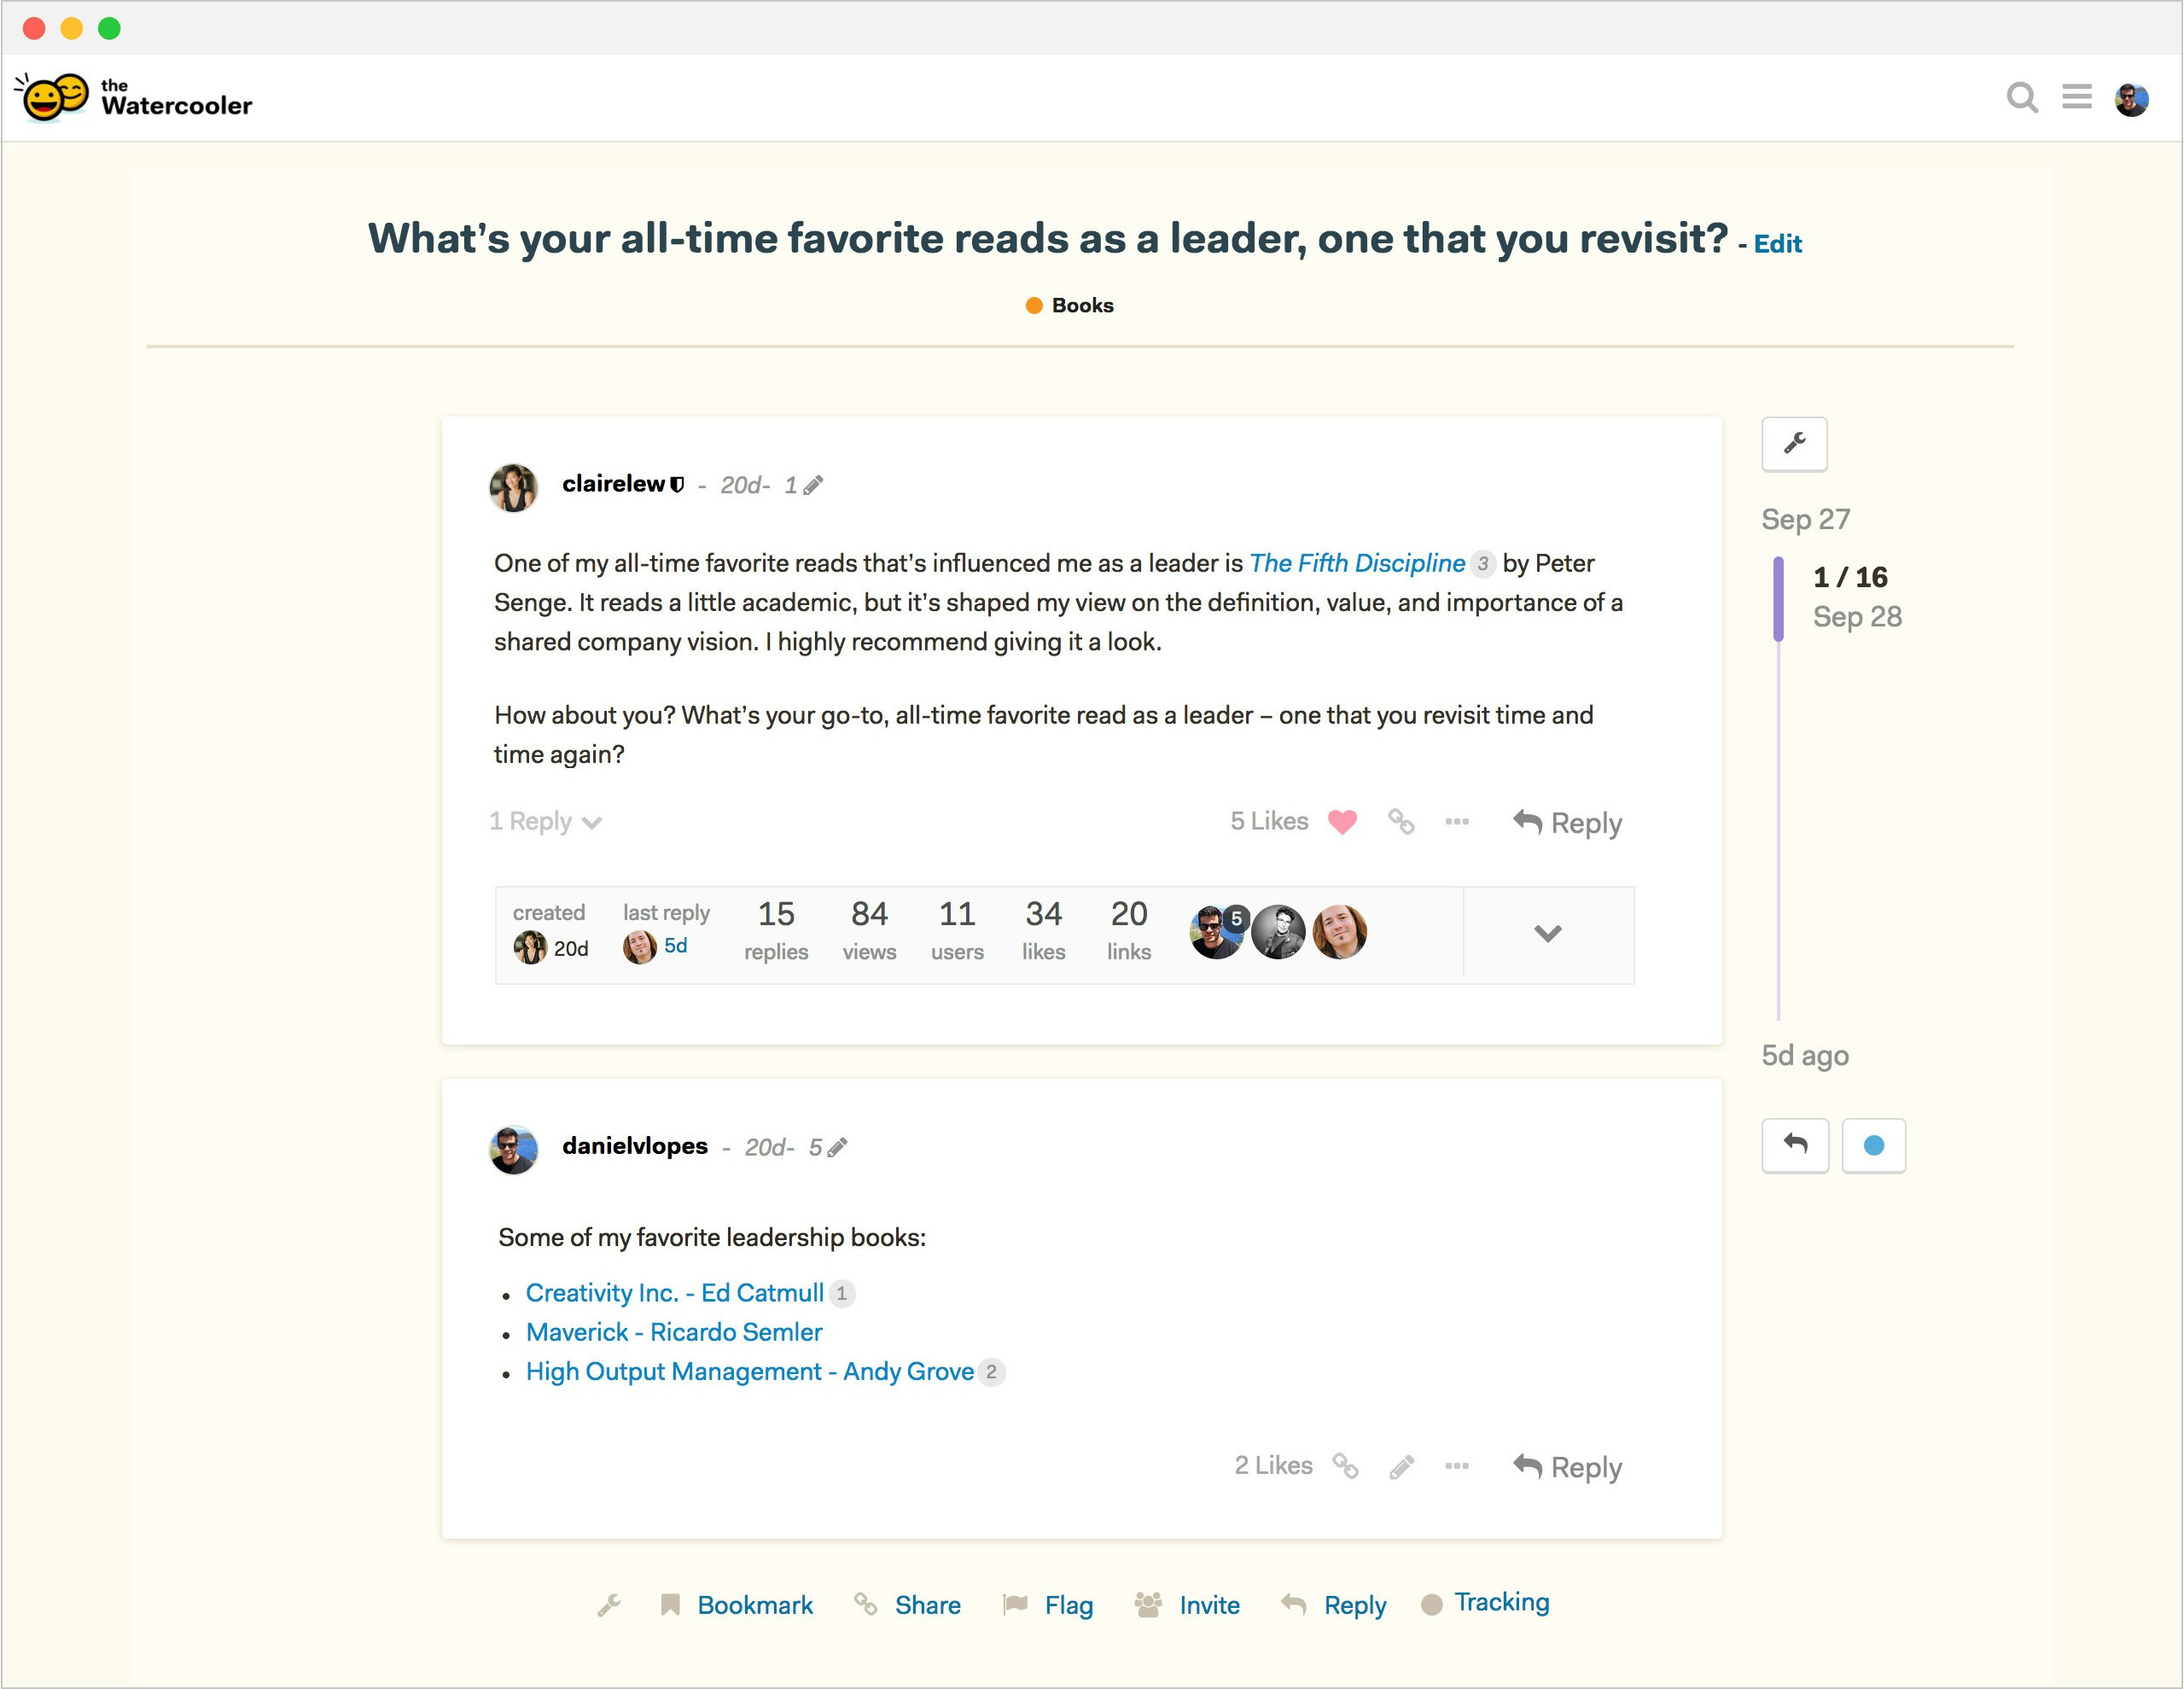Viewport: 2184px width, 1689px height.
Task: Click the ellipsis on clairelew's post
Action: [x=1457, y=822]
